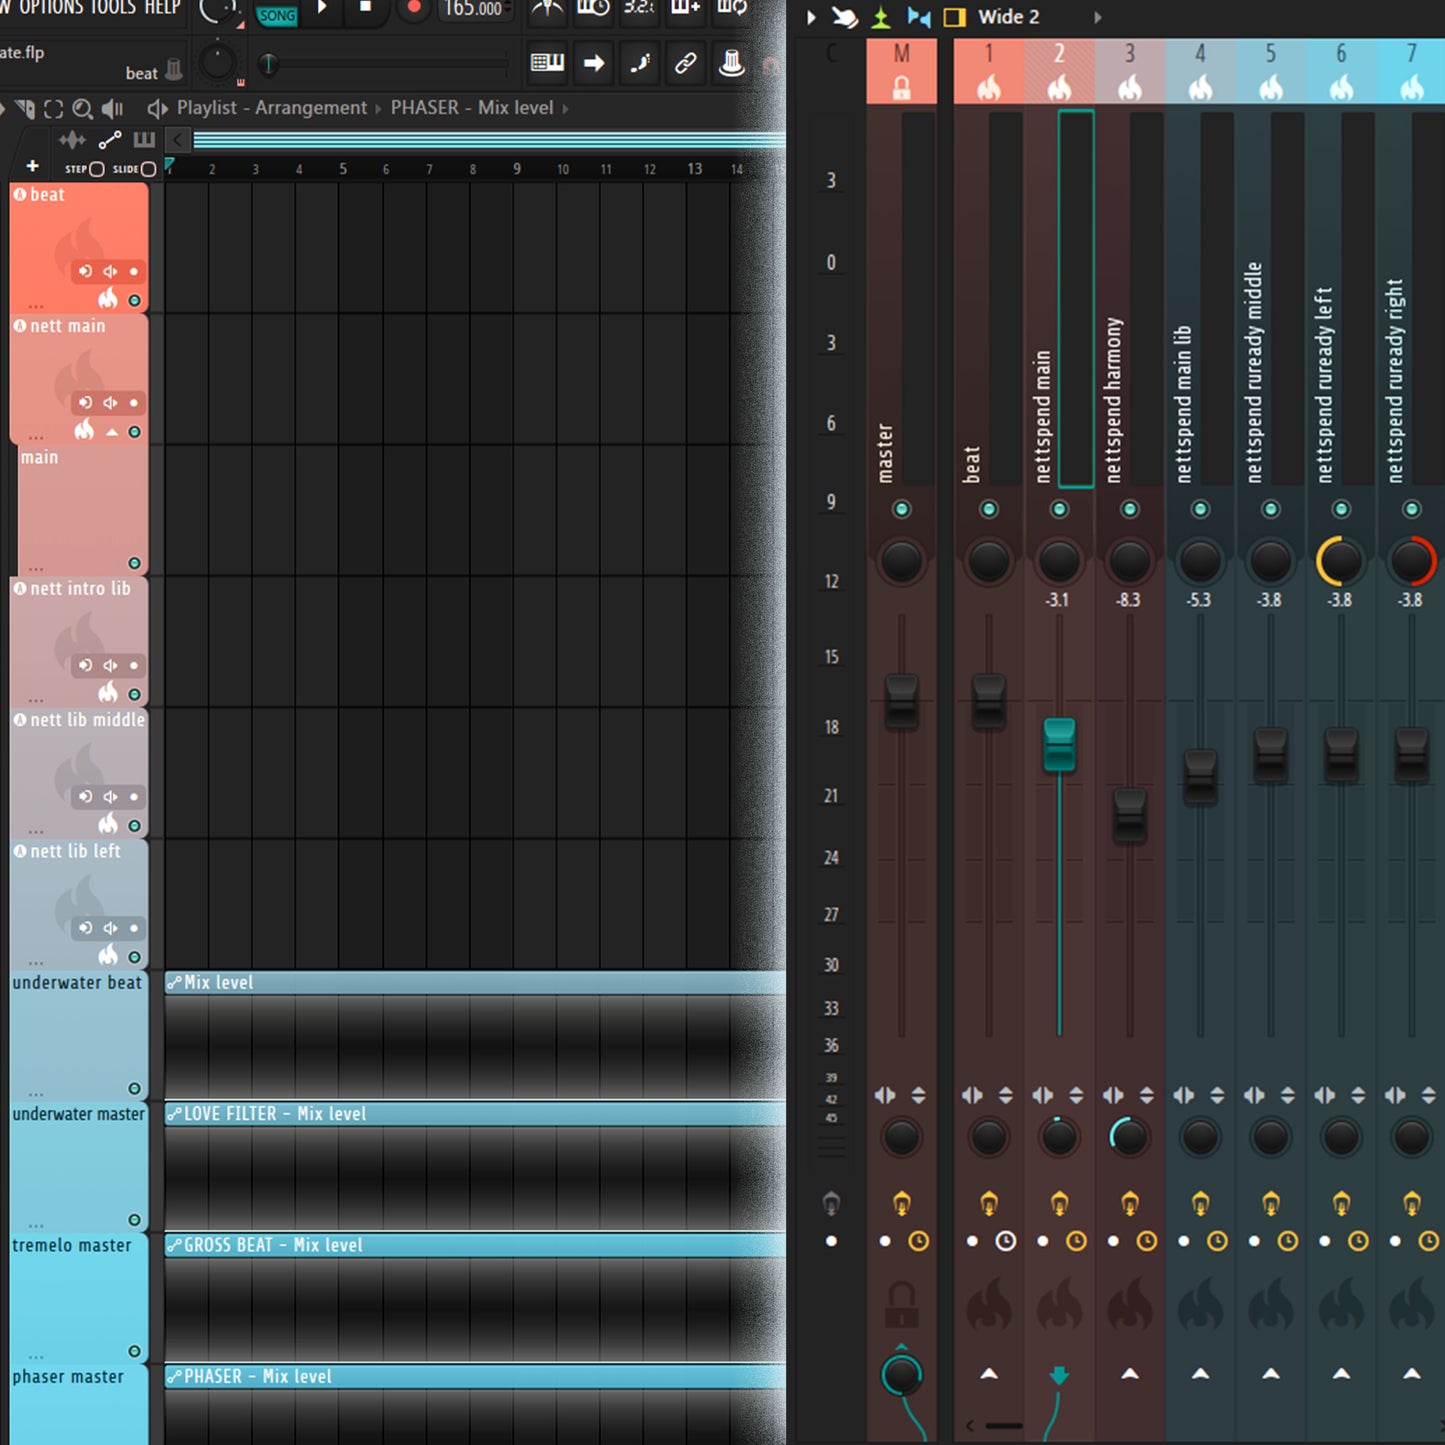Collapse nett main group with triangle
This screenshot has height=1445, width=1445.
tap(112, 432)
